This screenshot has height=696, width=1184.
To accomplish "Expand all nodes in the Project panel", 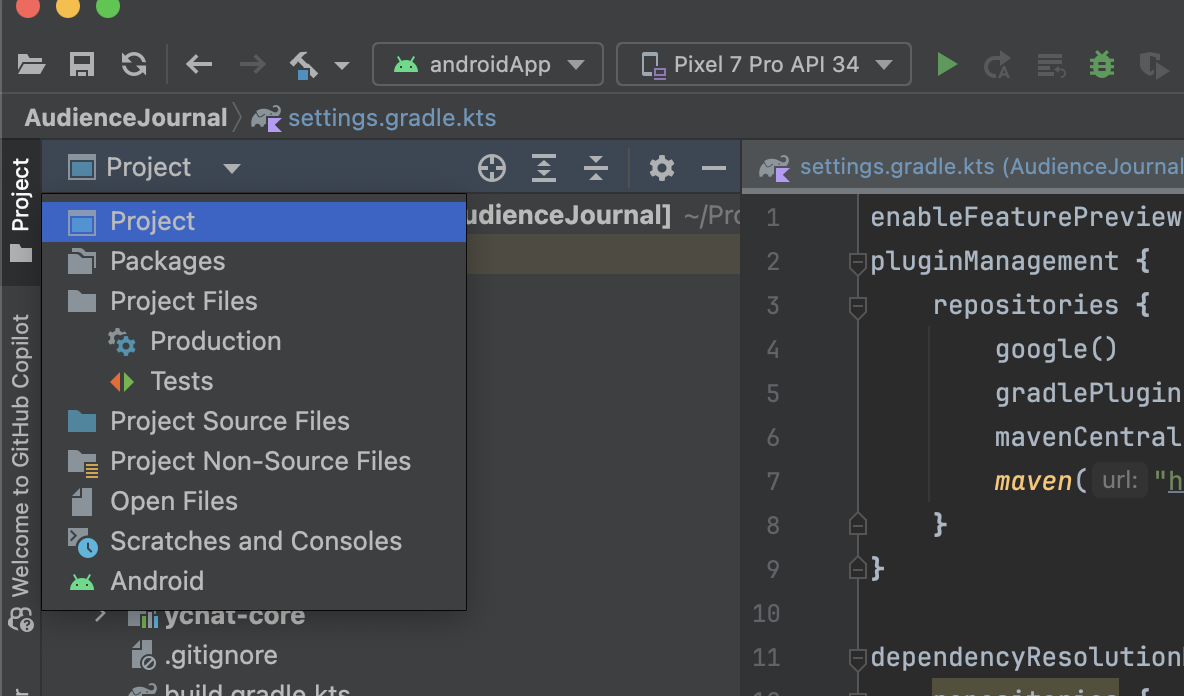I will (x=544, y=167).
